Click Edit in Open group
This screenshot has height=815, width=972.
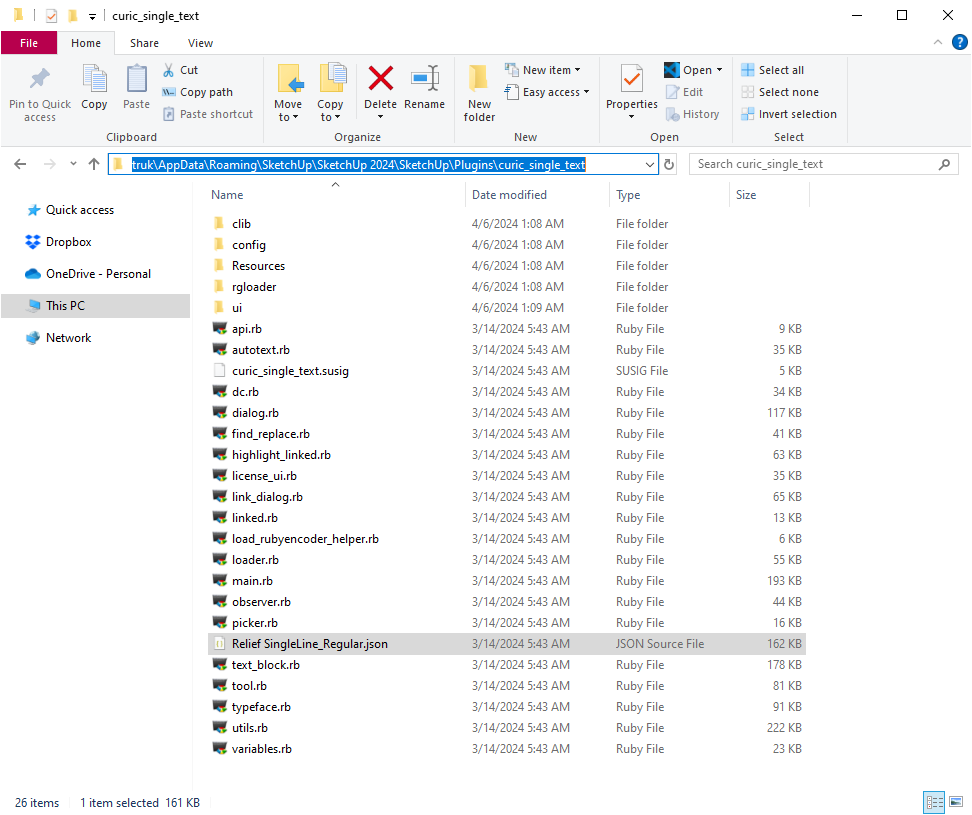[x=684, y=92]
